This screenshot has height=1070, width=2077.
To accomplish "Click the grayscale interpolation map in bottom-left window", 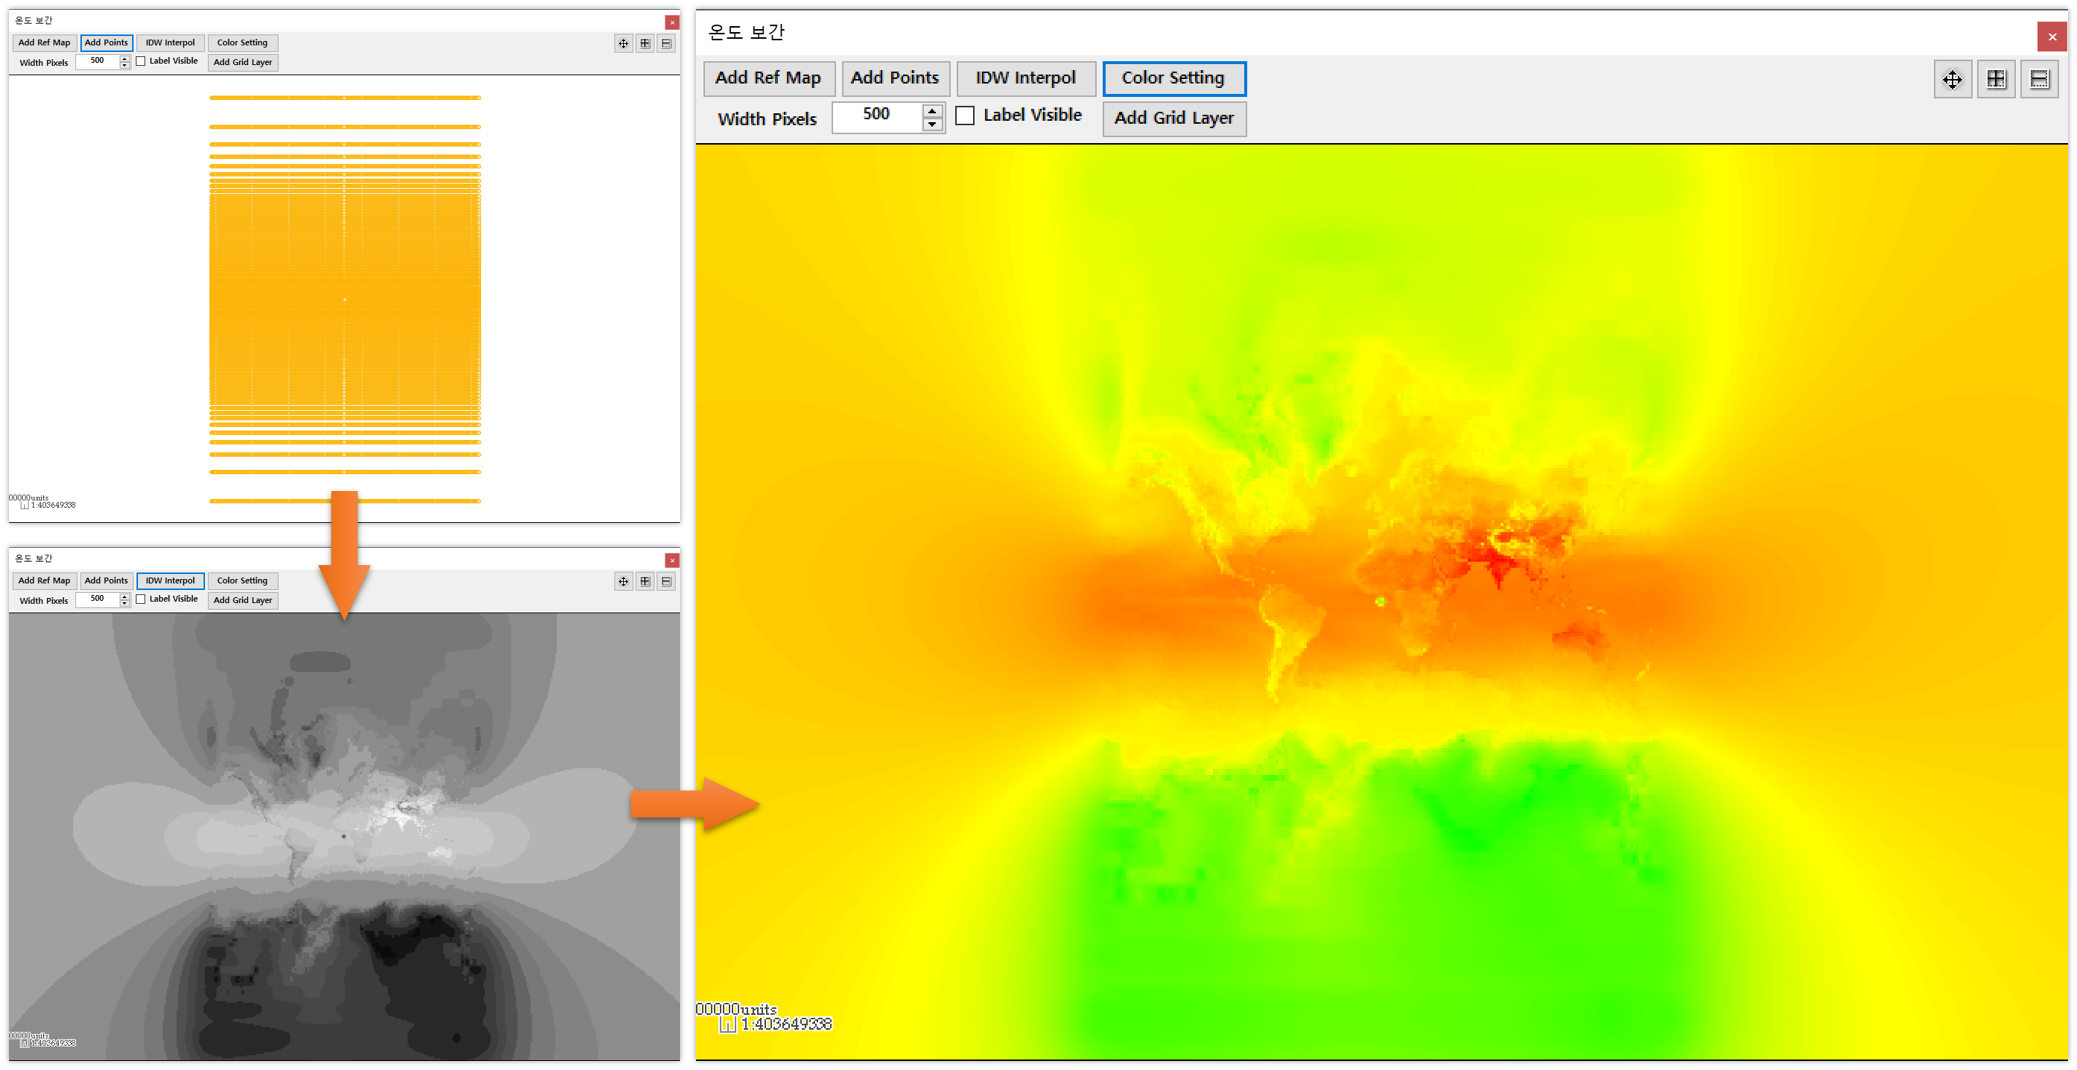I will 344,836.
